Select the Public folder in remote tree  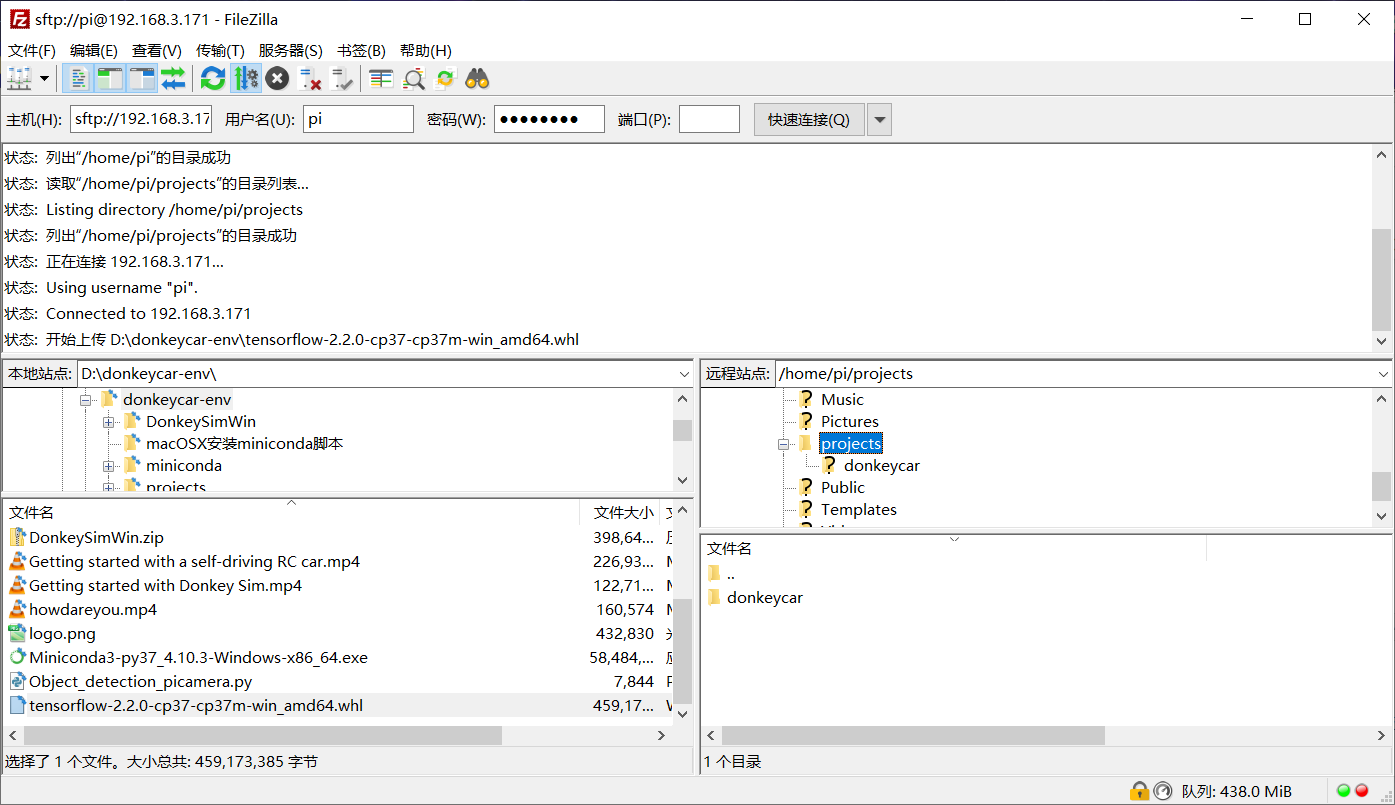tap(843, 488)
